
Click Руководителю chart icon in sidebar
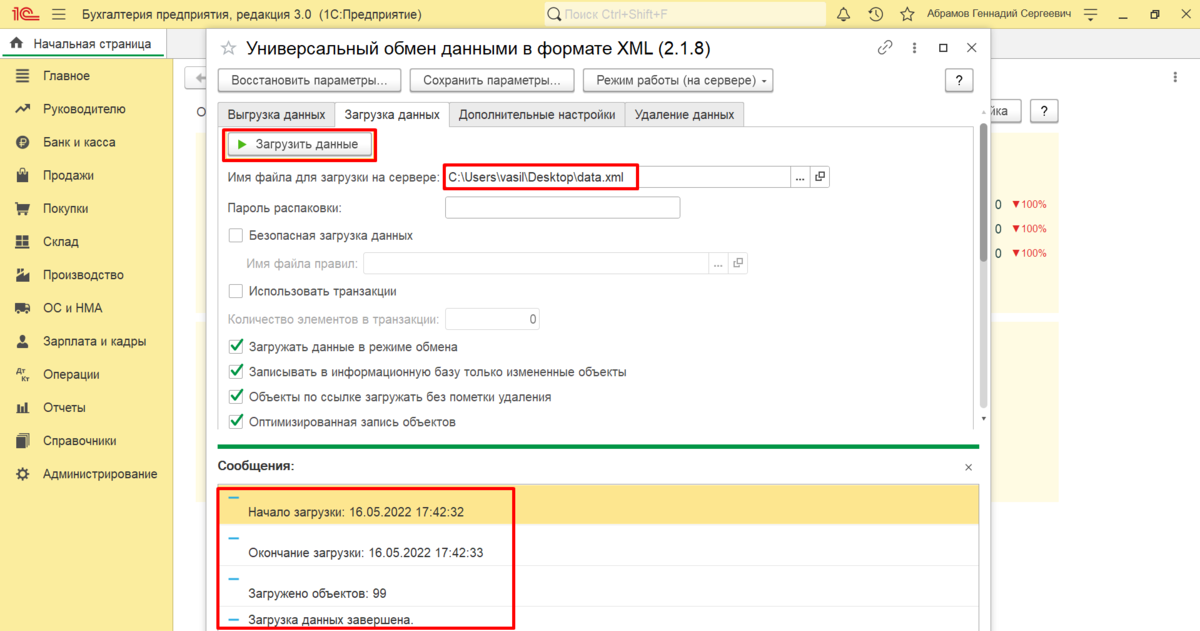point(22,109)
